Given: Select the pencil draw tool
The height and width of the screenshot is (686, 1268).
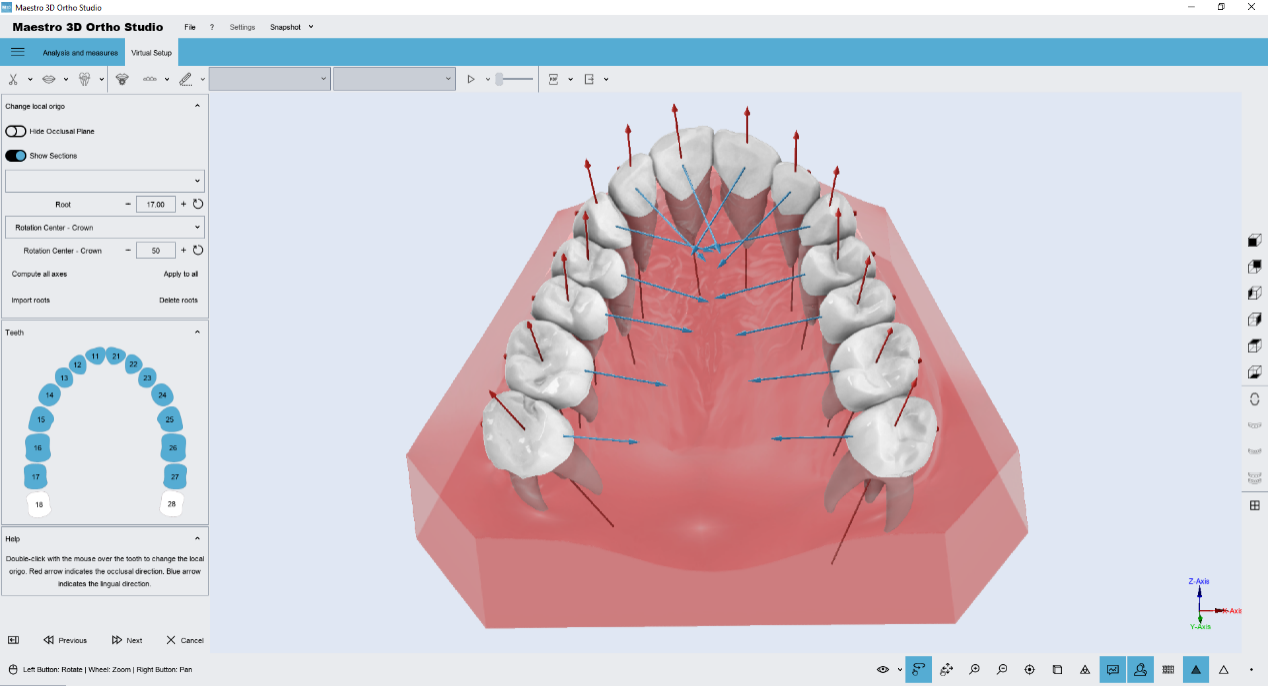Looking at the screenshot, I should point(186,79).
